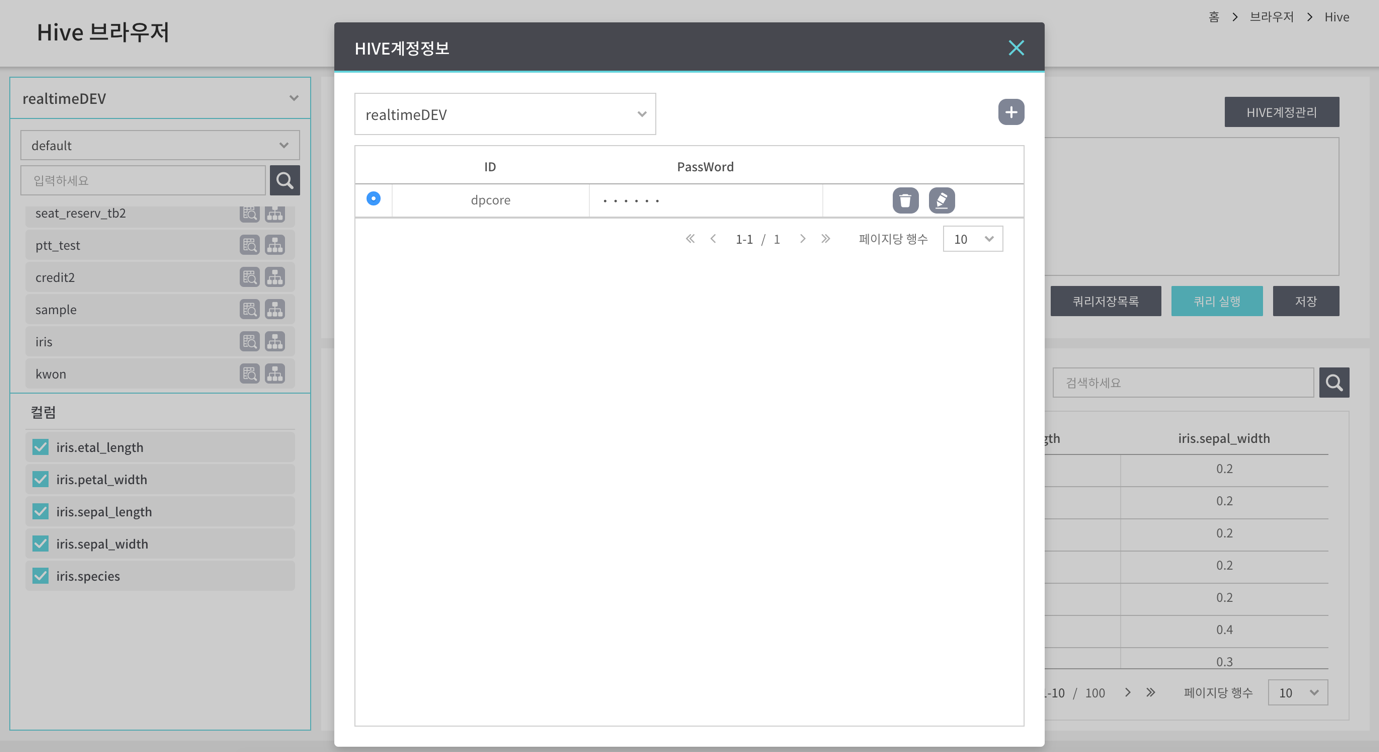Screen dimensions: 1379x752
Task: Uncheck the iris.sepal_length column
Action: (40, 511)
